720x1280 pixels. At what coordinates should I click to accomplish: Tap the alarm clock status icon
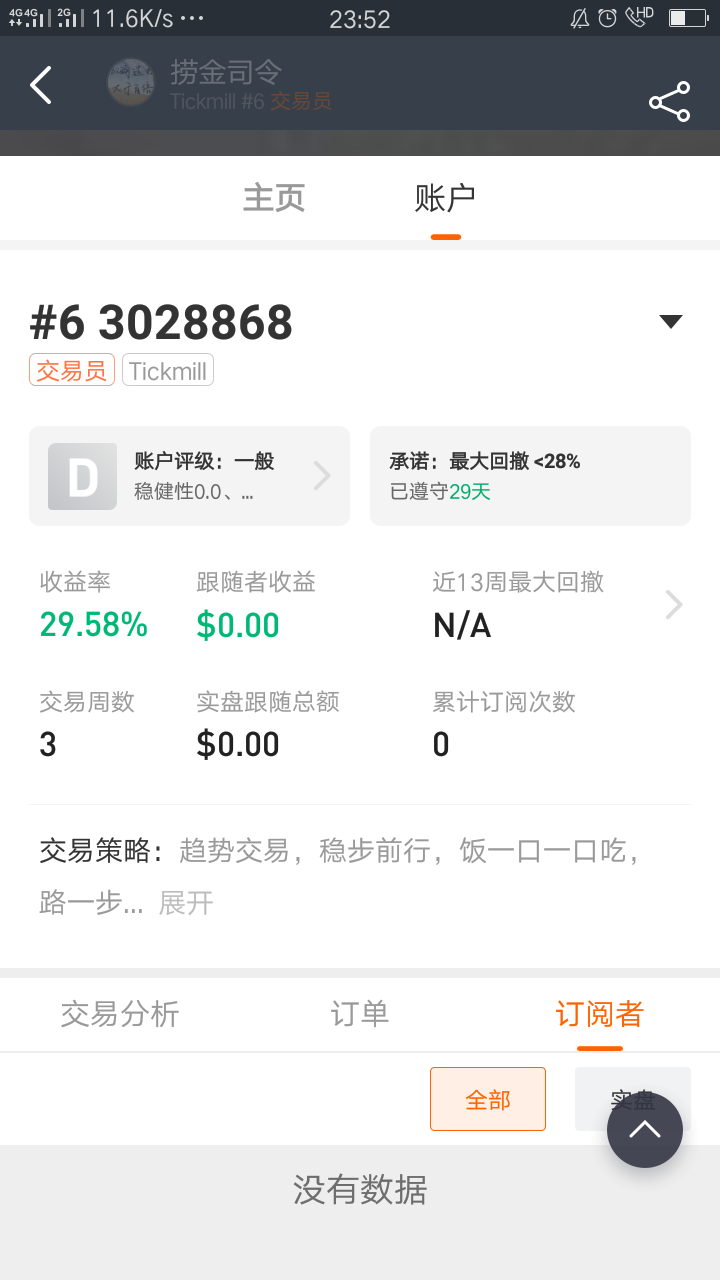click(607, 18)
